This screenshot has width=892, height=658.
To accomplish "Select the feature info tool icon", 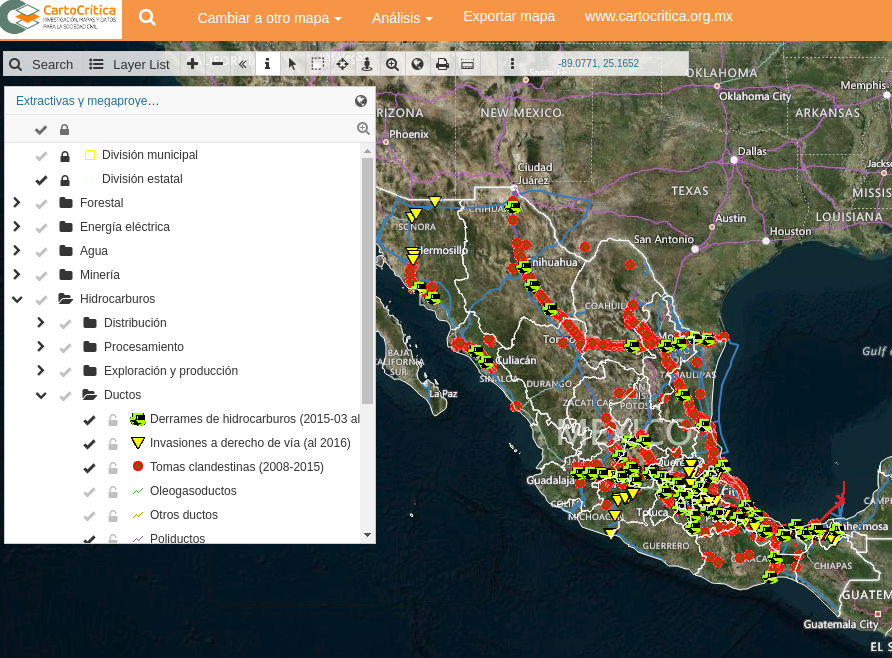I will coord(267,64).
